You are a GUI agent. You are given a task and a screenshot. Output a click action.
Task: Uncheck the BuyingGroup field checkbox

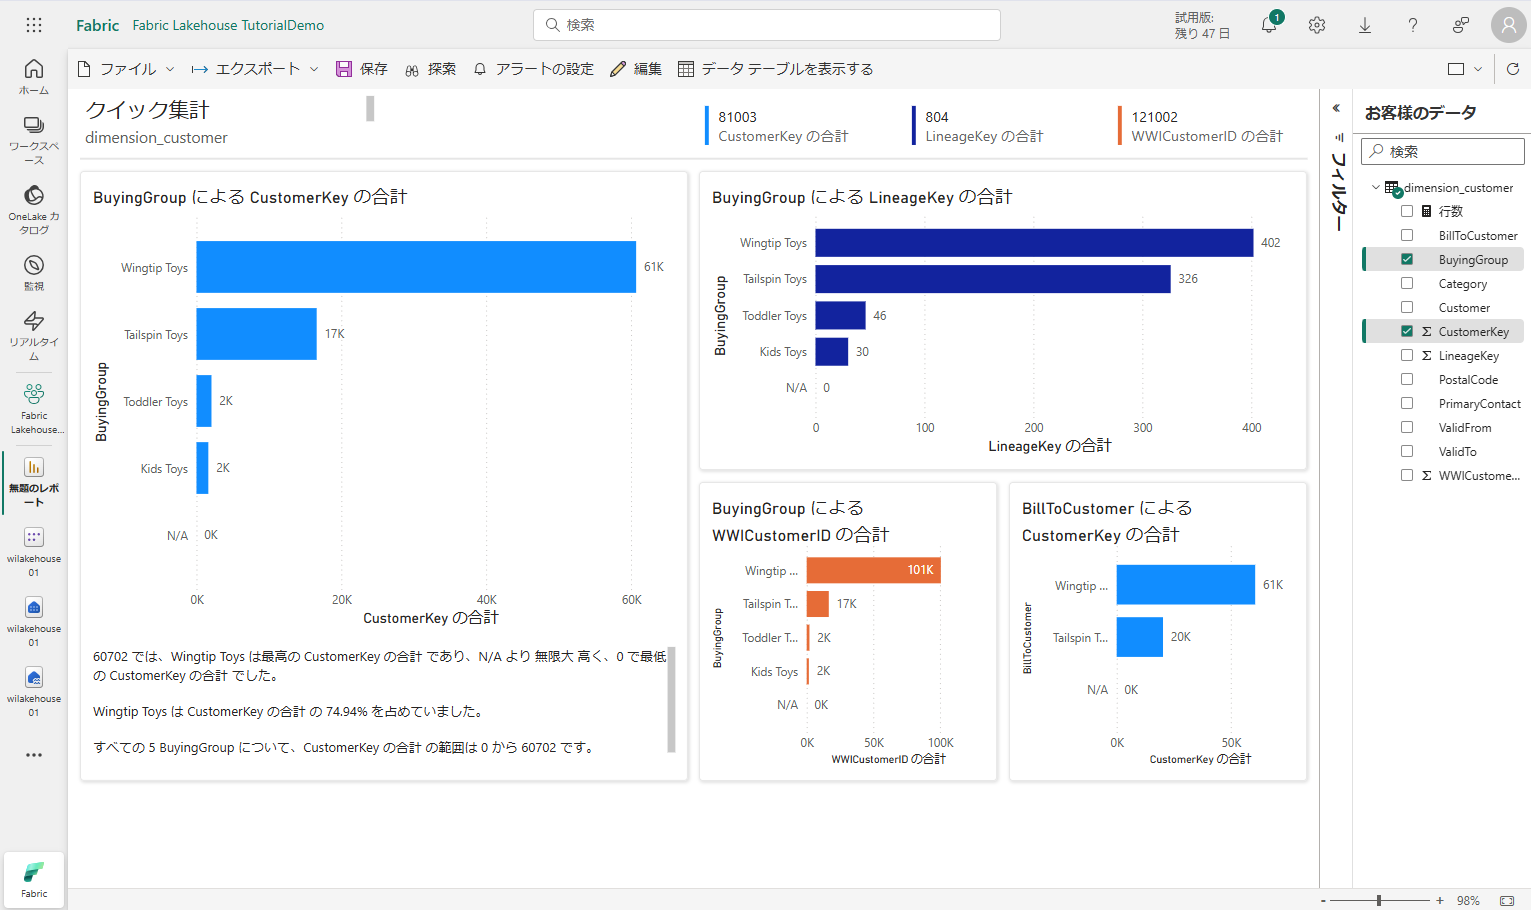click(x=1407, y=259)
